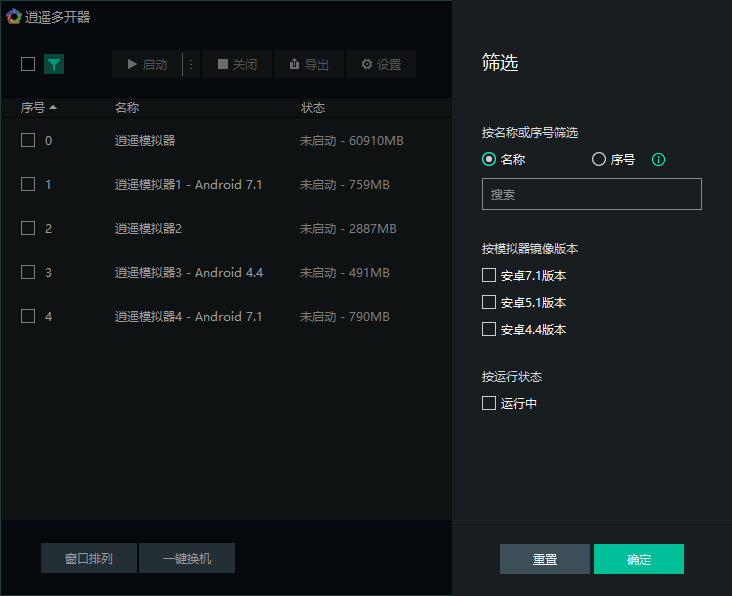Enable the 安卓4.4版本 filter checkbox
Screen dimensions: 732x596
pyautogui.click(x=489, y=329)
